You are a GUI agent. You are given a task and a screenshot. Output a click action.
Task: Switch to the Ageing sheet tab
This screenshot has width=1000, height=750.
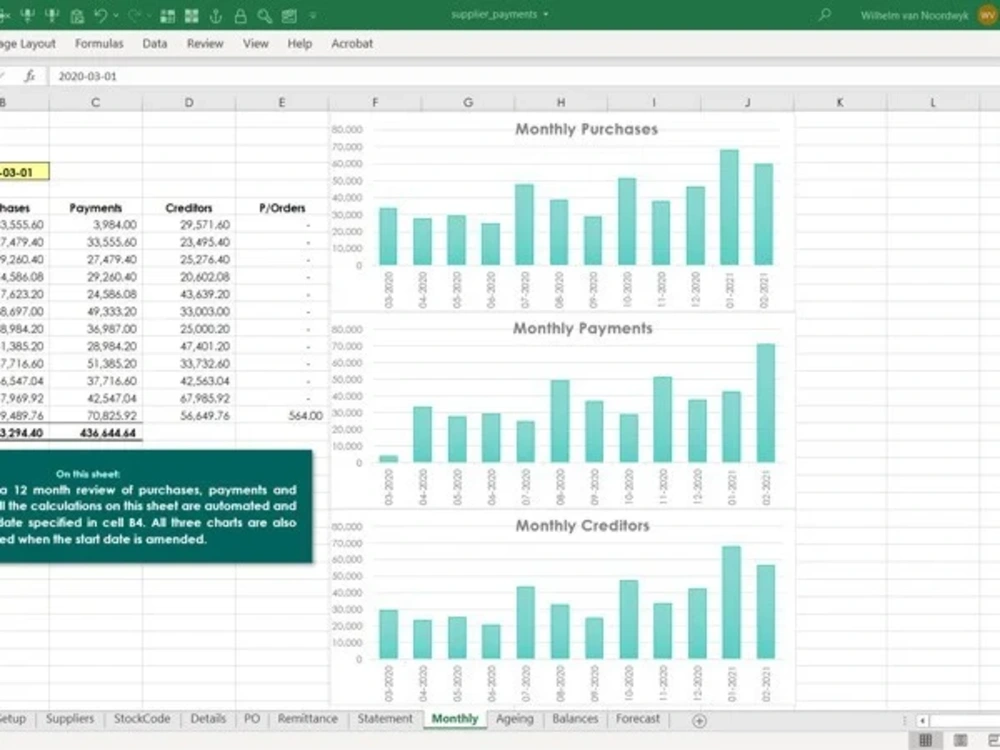pyautogui.click(x=514, y=719)
